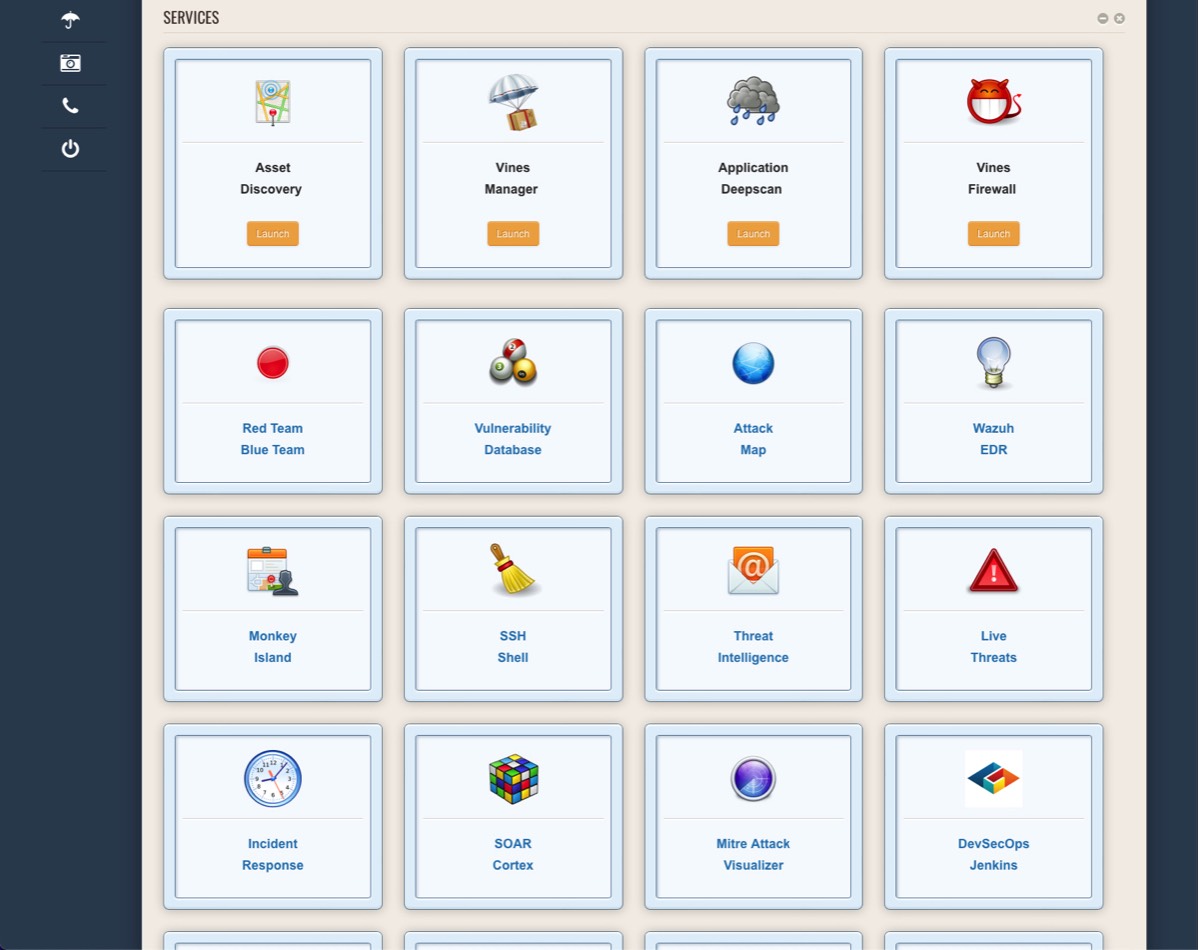The image size is (1198, 950).
Task: Click the Application Deepscan storm cloud icon
Action: click(x=753, y=101)
